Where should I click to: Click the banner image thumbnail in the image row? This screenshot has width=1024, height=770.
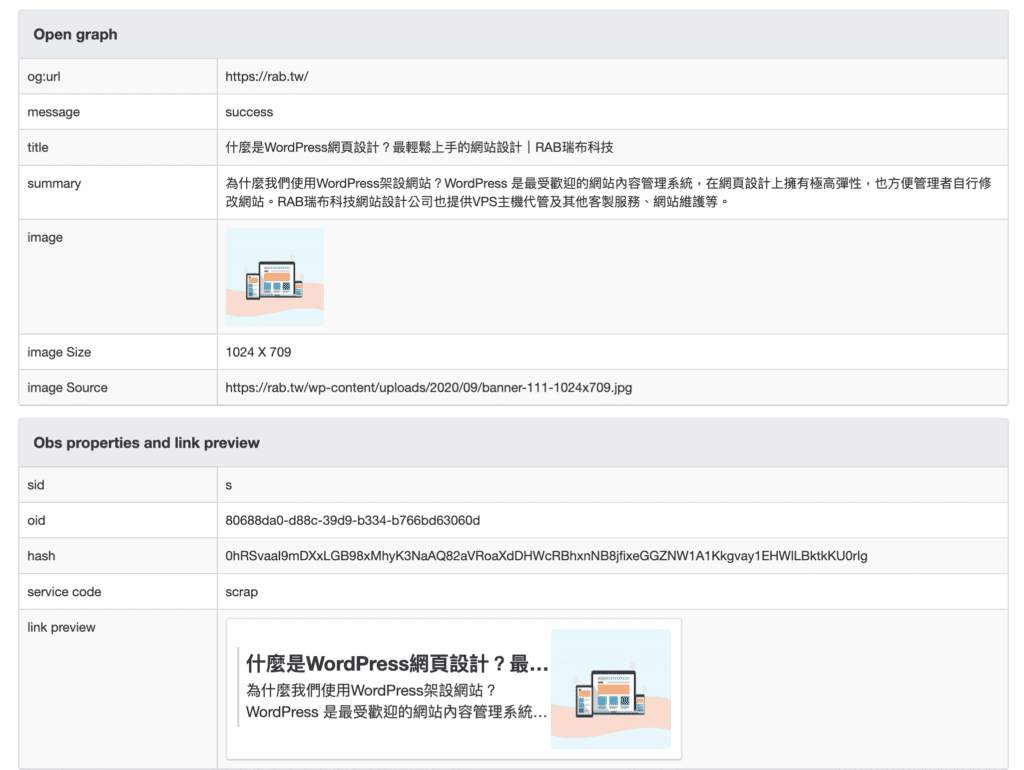274,277
